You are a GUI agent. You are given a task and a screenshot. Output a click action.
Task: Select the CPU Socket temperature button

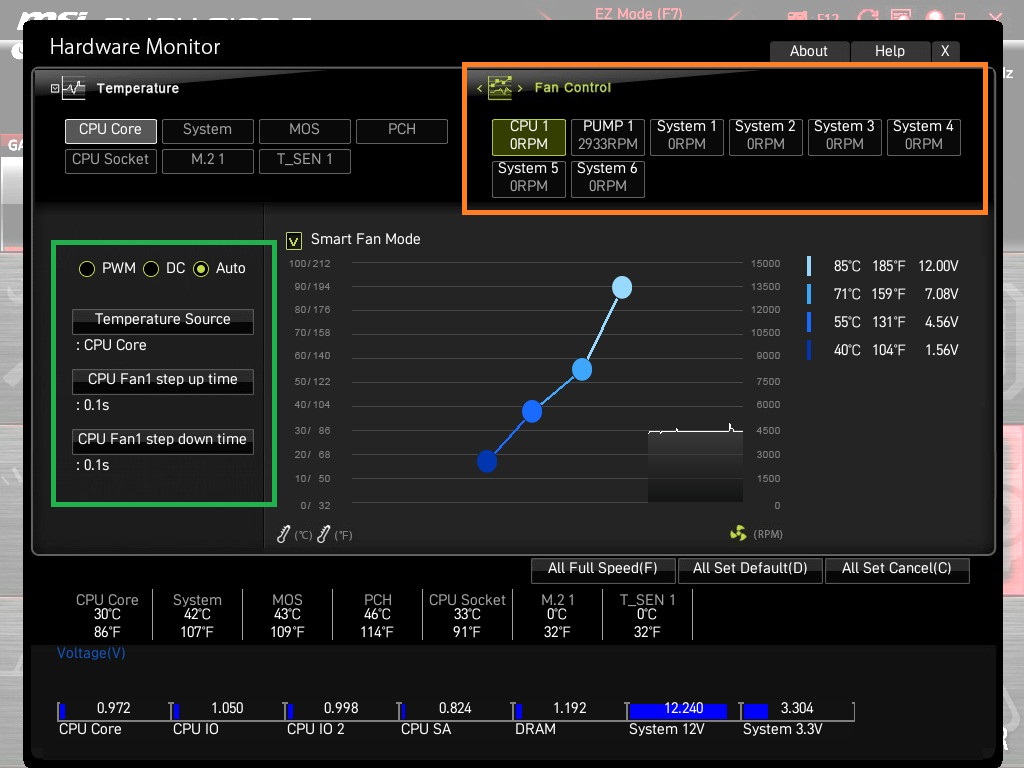[110, 161]
